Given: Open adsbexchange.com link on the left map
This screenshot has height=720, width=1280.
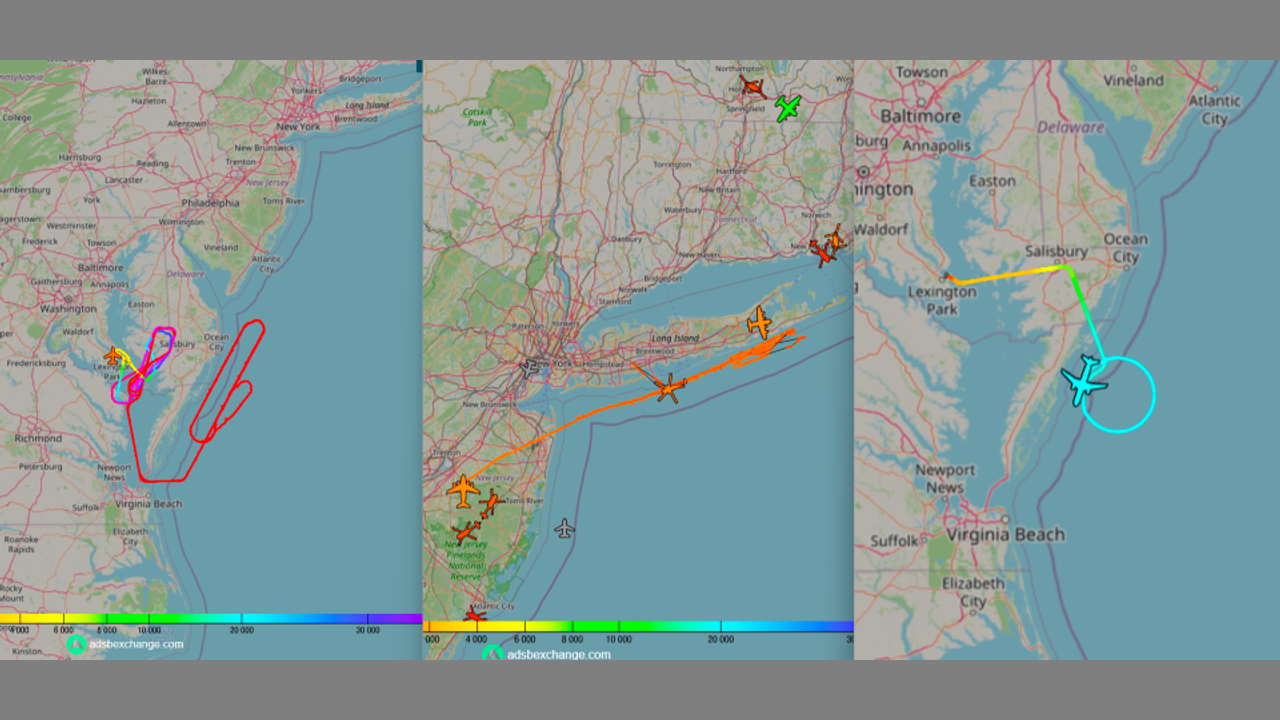Looking at the screenshot, I should 136,644.
